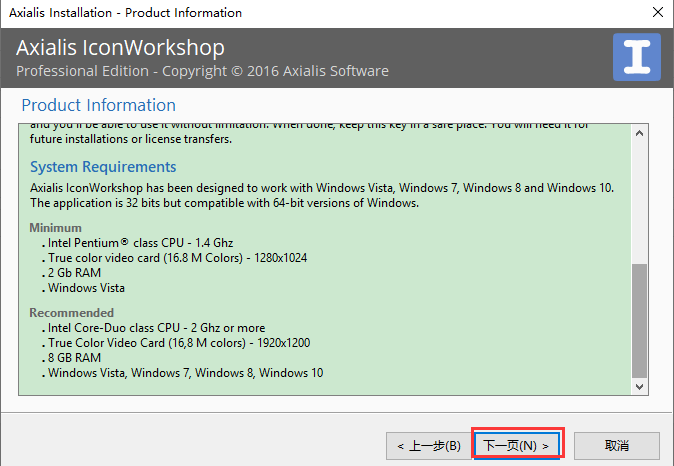
Task: Select the 8 GB RAM line
Action: 71,358
